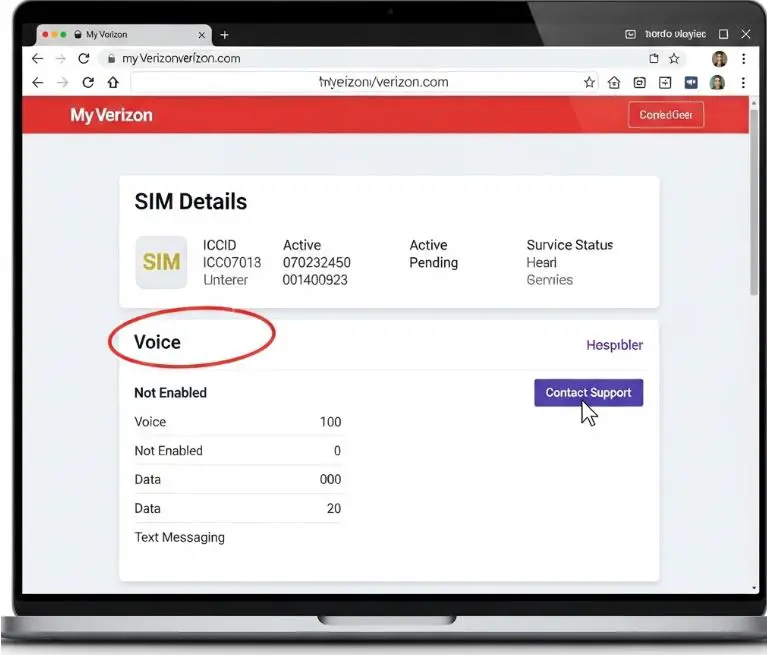Click the top address bar URL text
The width and height of the screenshot is (767, 655).
tap(181, 59)
